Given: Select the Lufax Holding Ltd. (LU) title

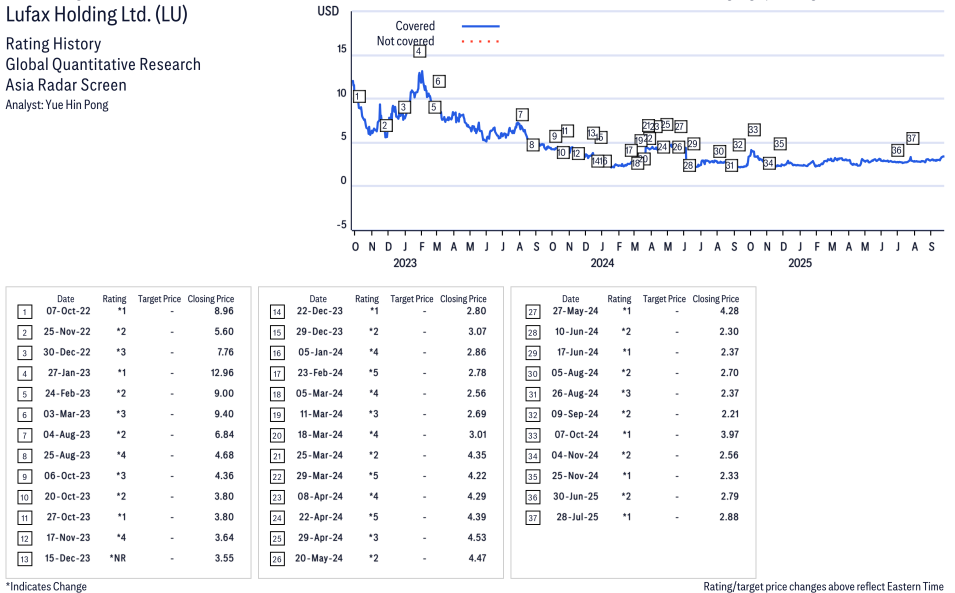Looking at the screenshot, I should click(x=95, y=15).
